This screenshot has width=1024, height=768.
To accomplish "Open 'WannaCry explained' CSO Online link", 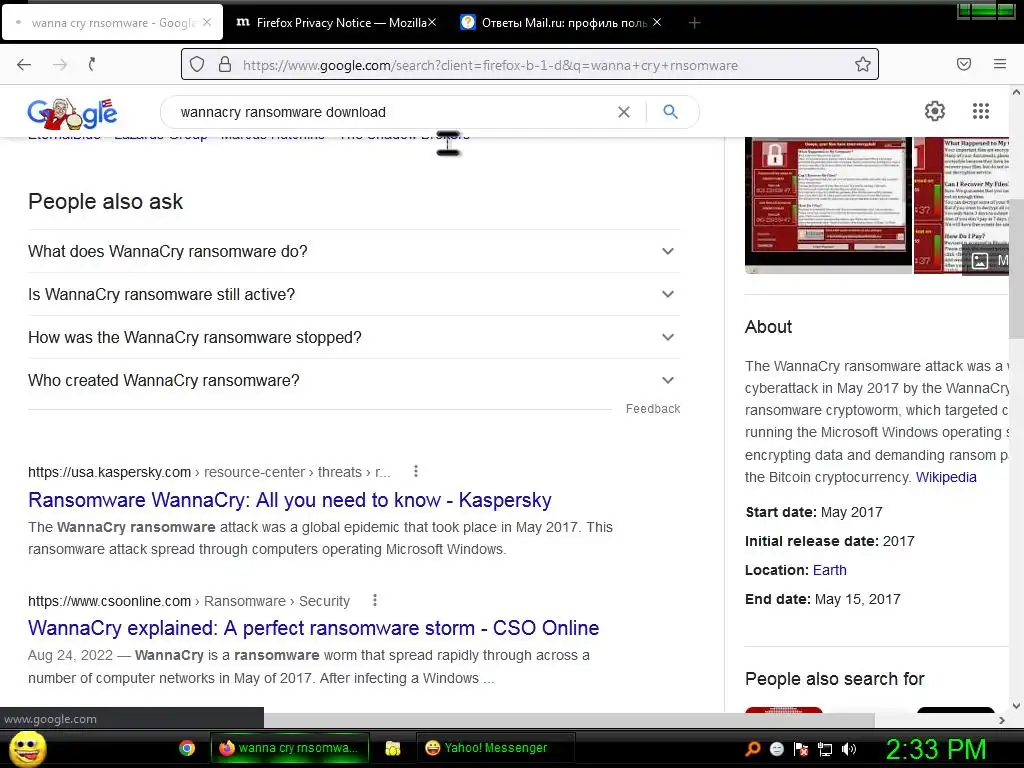I will pyautogui.click(x=313, y=628).
